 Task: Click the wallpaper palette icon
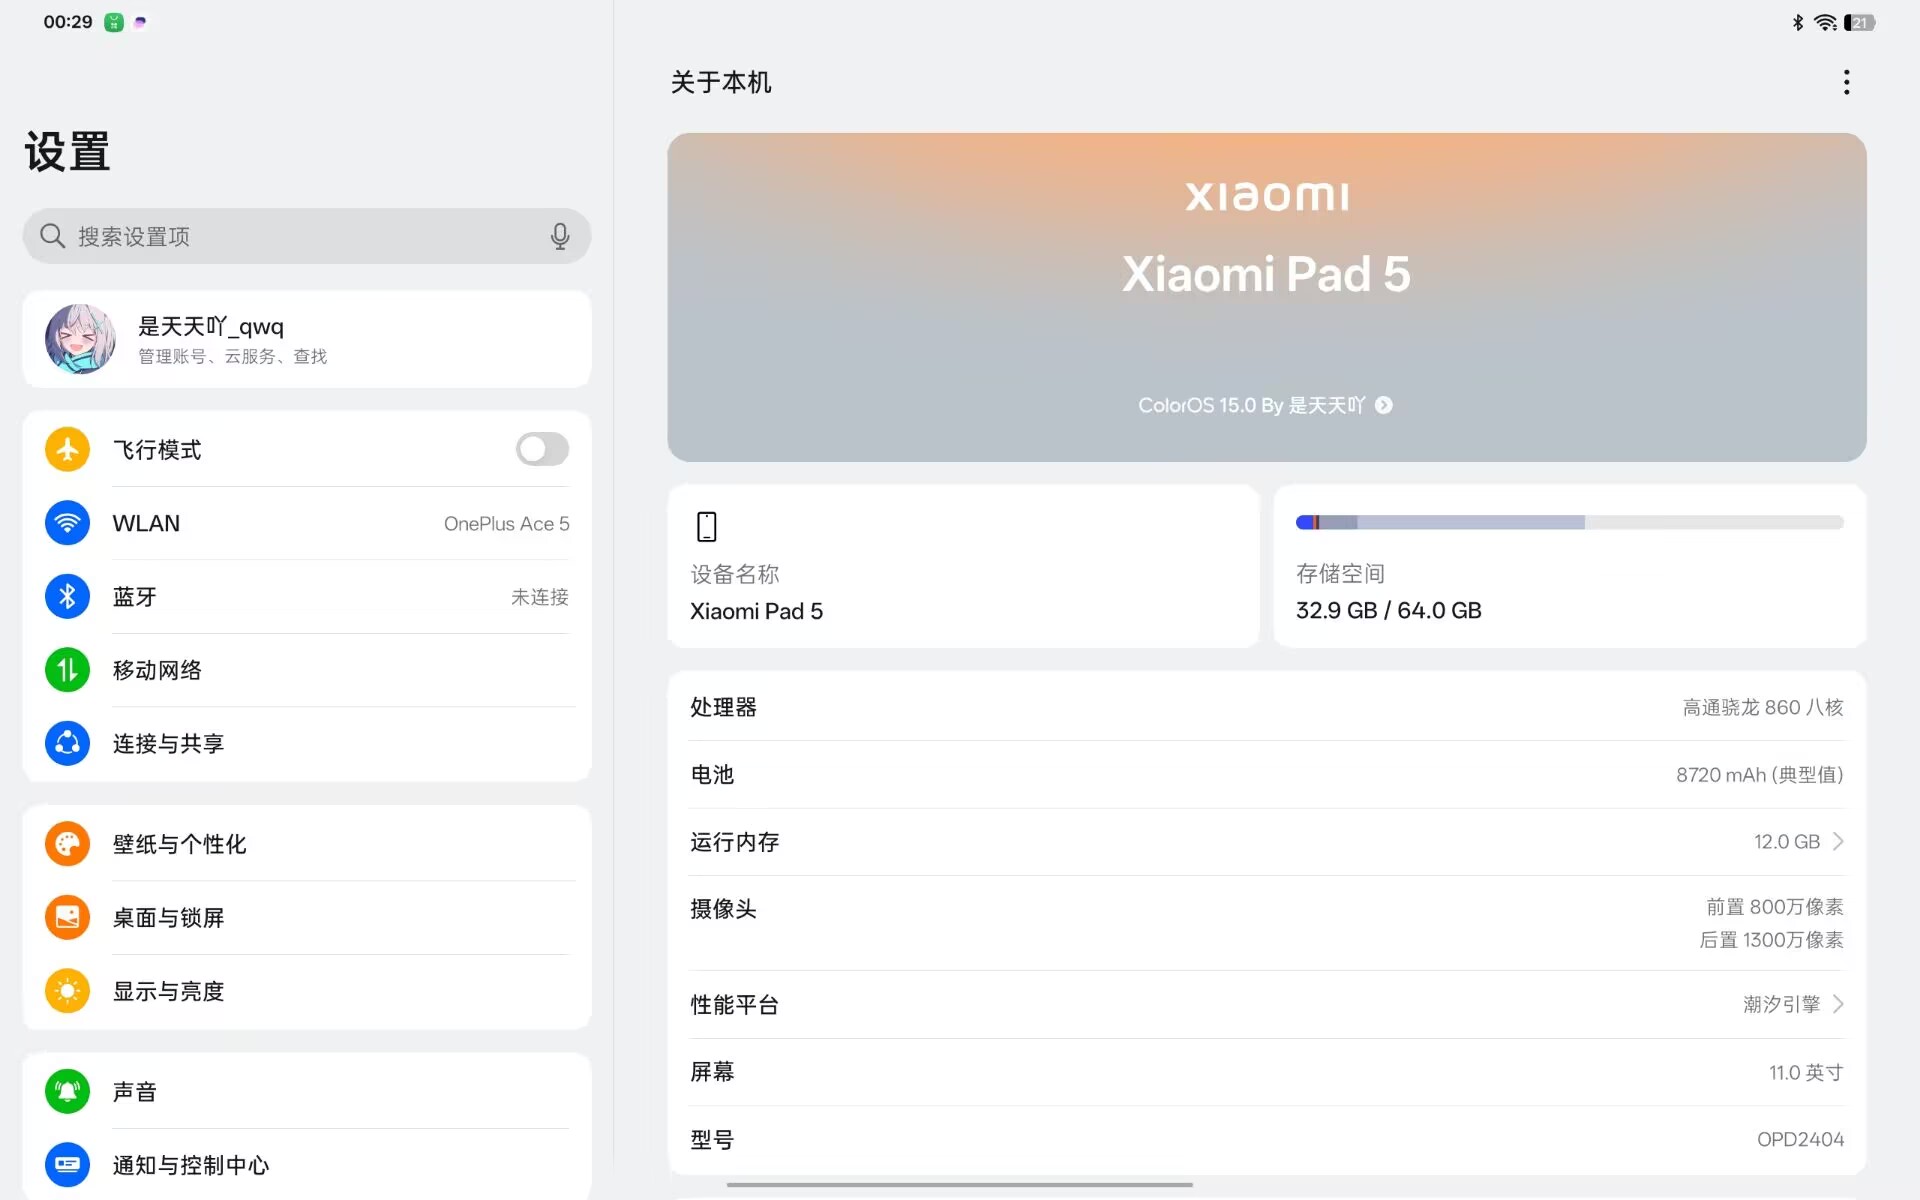tap(67, 844)
